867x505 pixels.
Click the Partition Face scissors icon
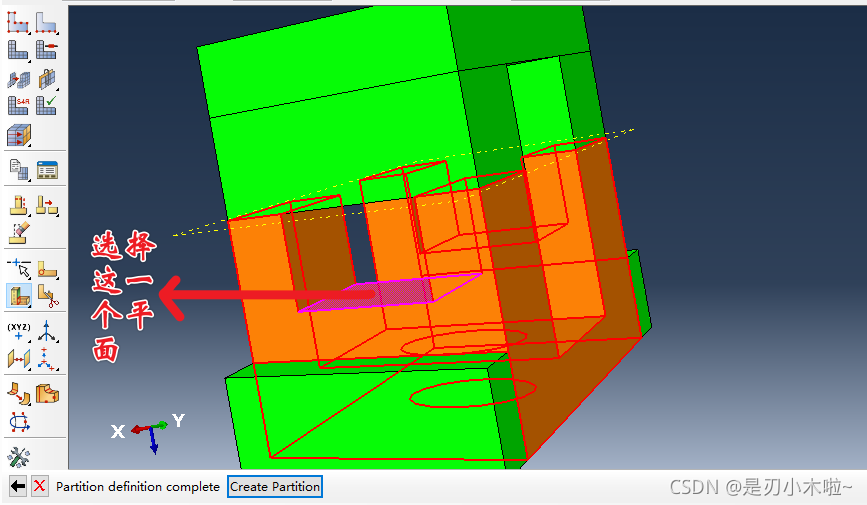pos(47,295)
